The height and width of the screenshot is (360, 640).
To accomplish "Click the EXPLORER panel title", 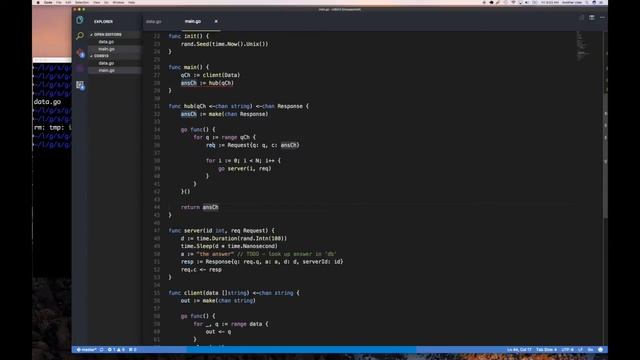I will coord(103,22).
